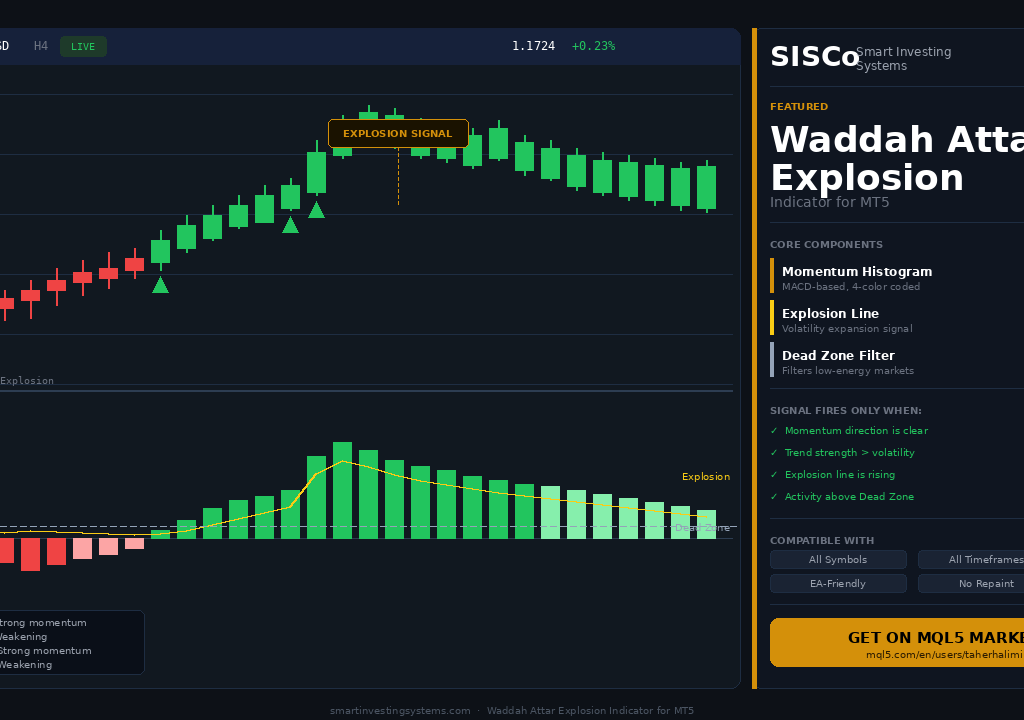Click the SISCo logo
Screen dimensions: 1024x720
(814, 57)
